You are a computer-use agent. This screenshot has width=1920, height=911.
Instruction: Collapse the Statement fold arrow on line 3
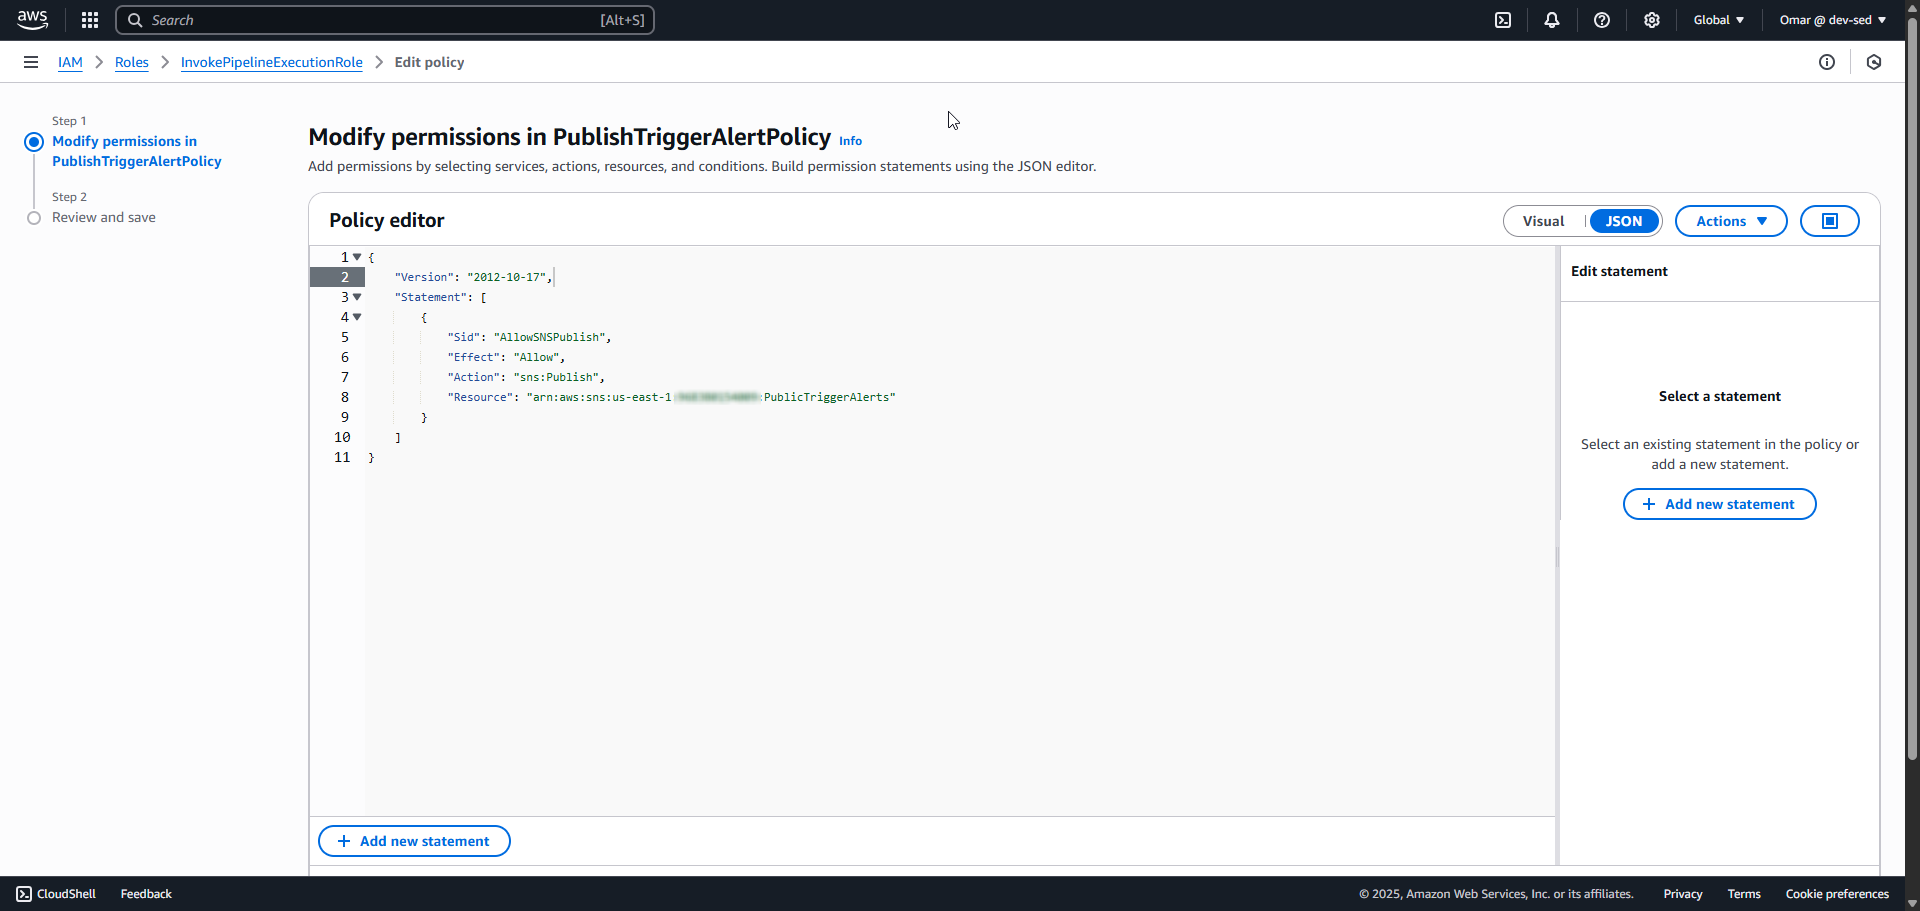tap(357, 297)
